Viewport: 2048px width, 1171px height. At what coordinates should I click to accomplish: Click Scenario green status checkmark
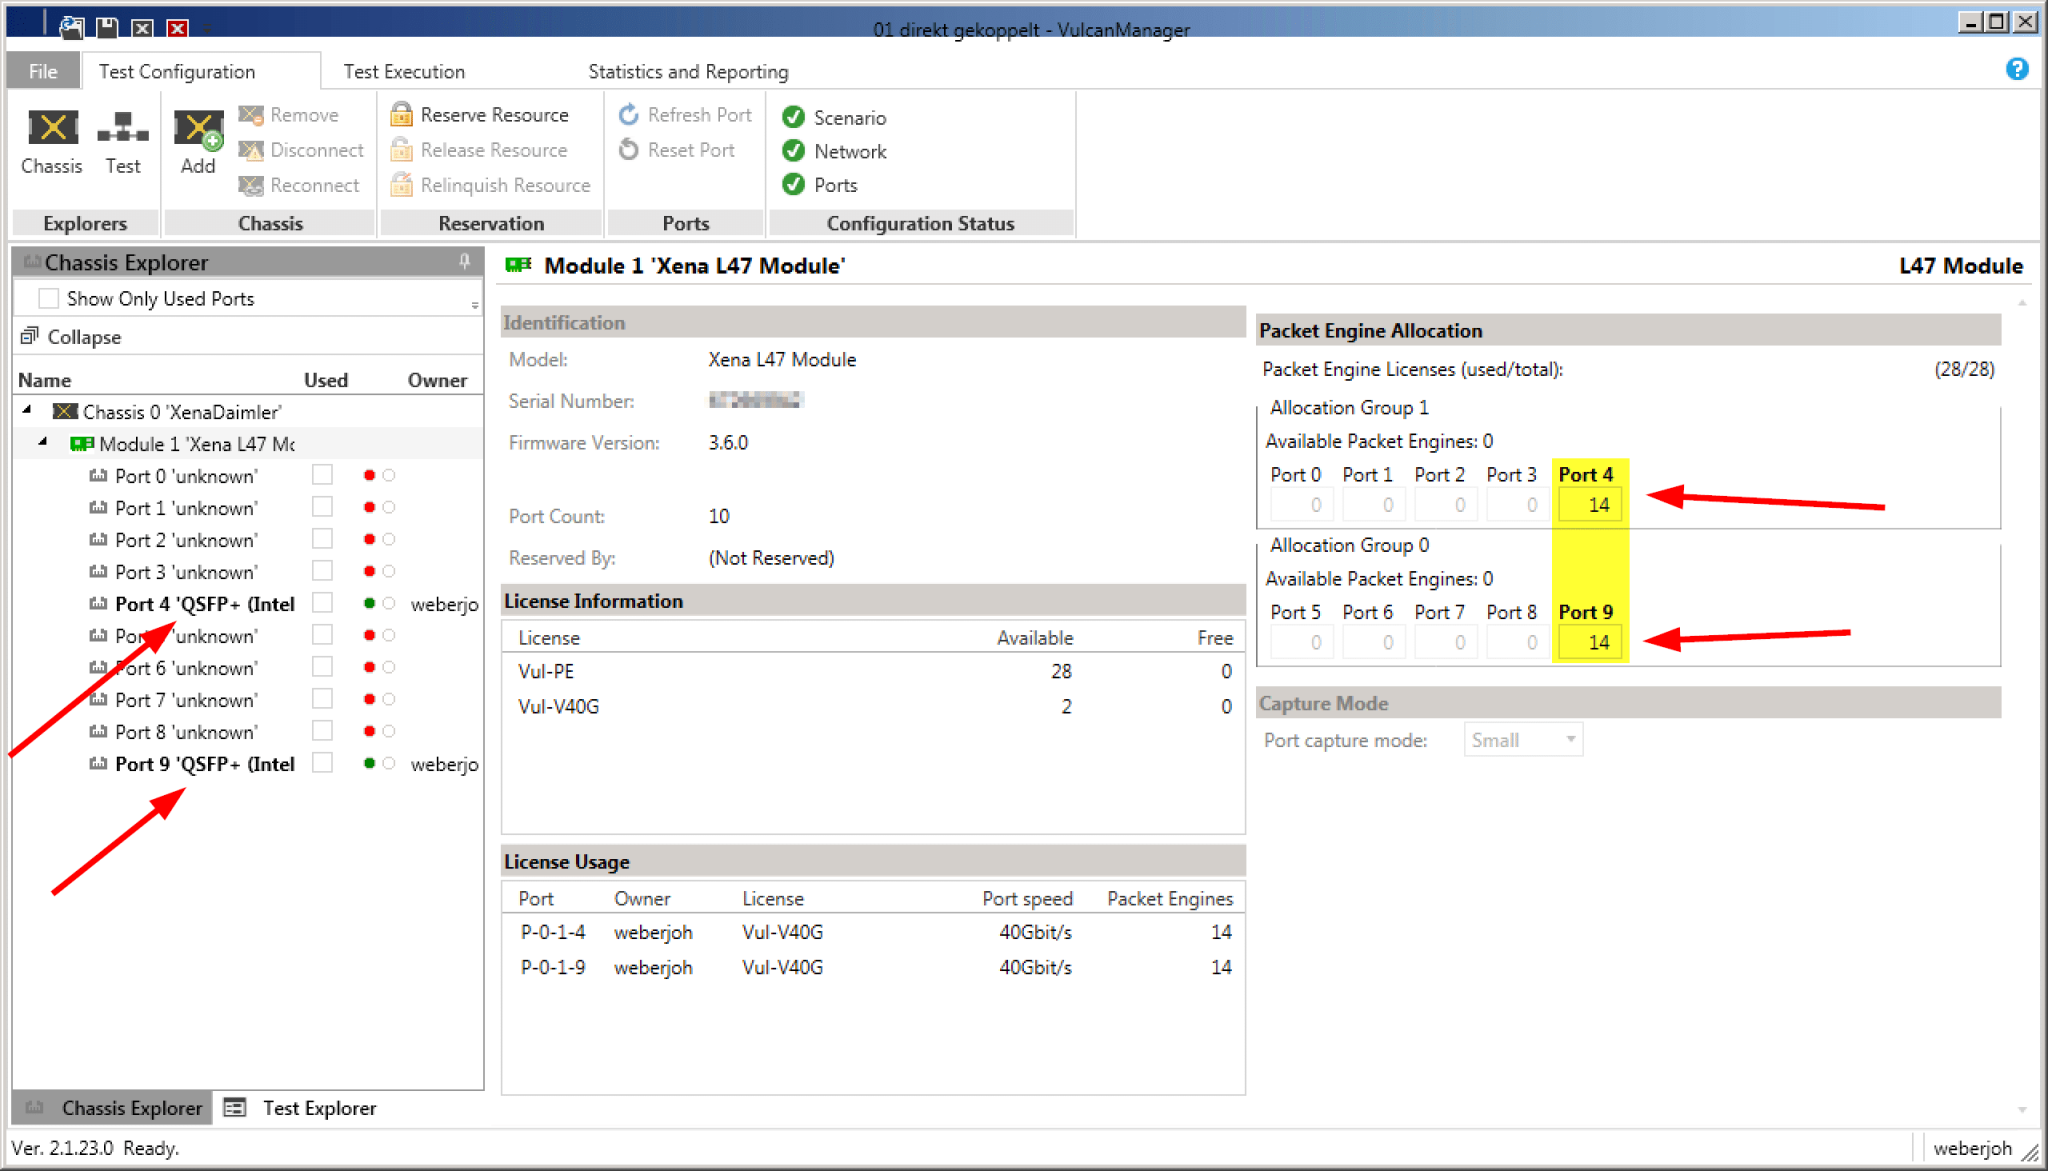tap(794, 117)
